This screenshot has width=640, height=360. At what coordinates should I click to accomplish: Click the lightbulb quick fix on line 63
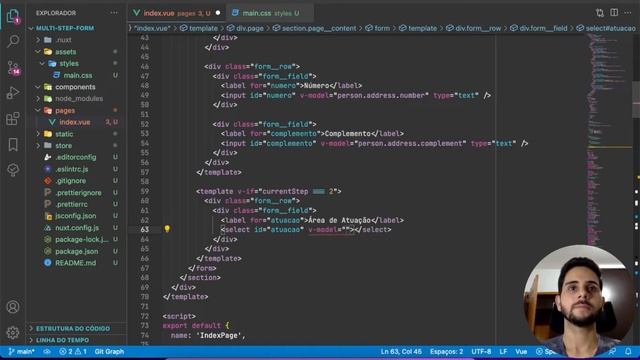[167, 229]
